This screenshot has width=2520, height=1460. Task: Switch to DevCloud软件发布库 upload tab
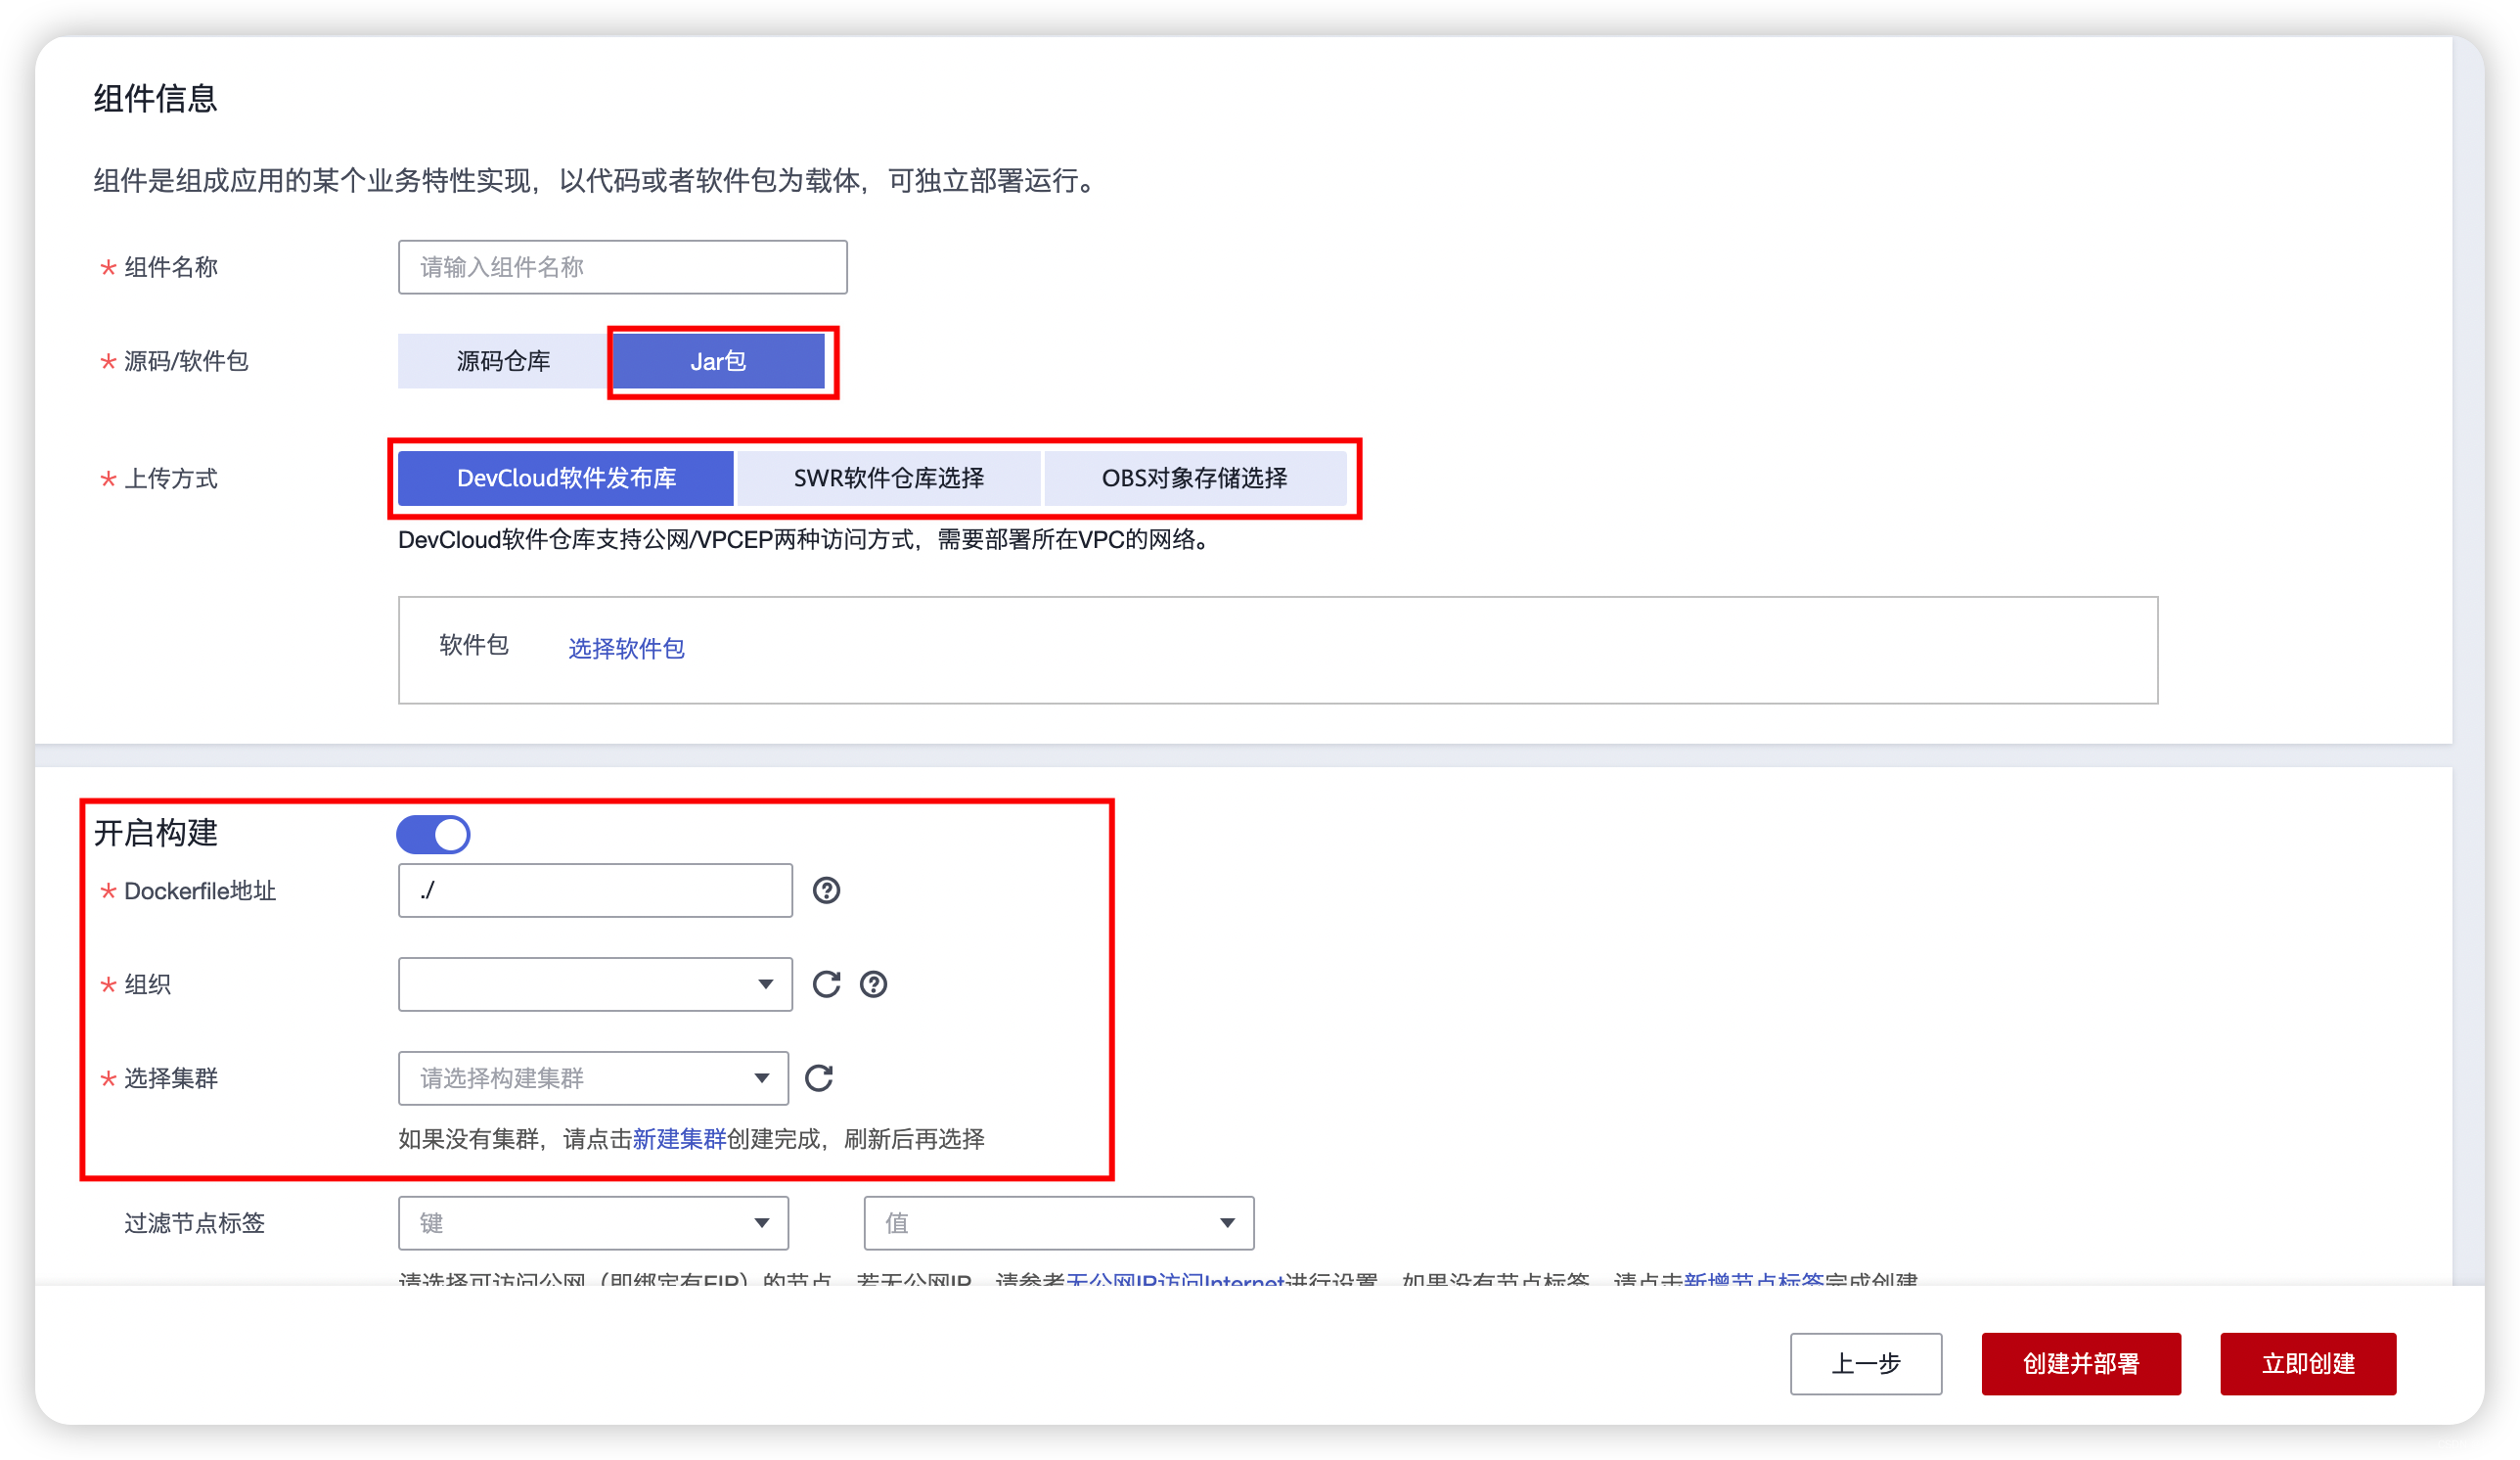point(566,478)
